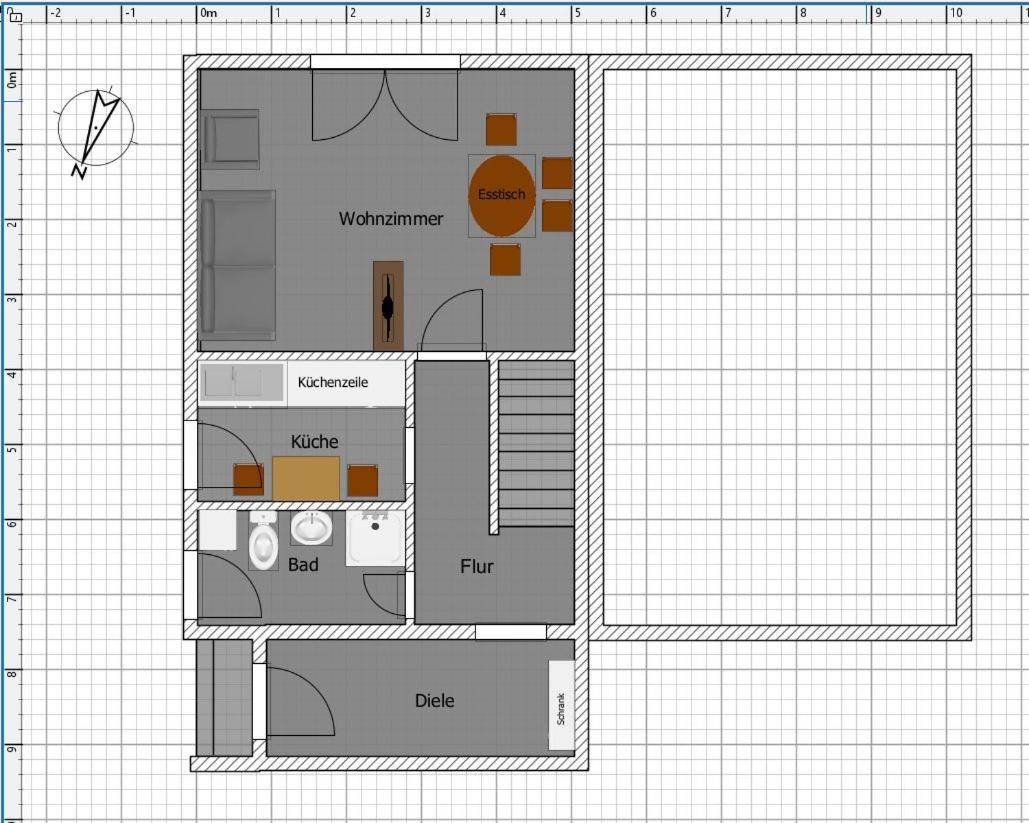
Task: Click the compass rose icon
Action: tap(95, 129)
